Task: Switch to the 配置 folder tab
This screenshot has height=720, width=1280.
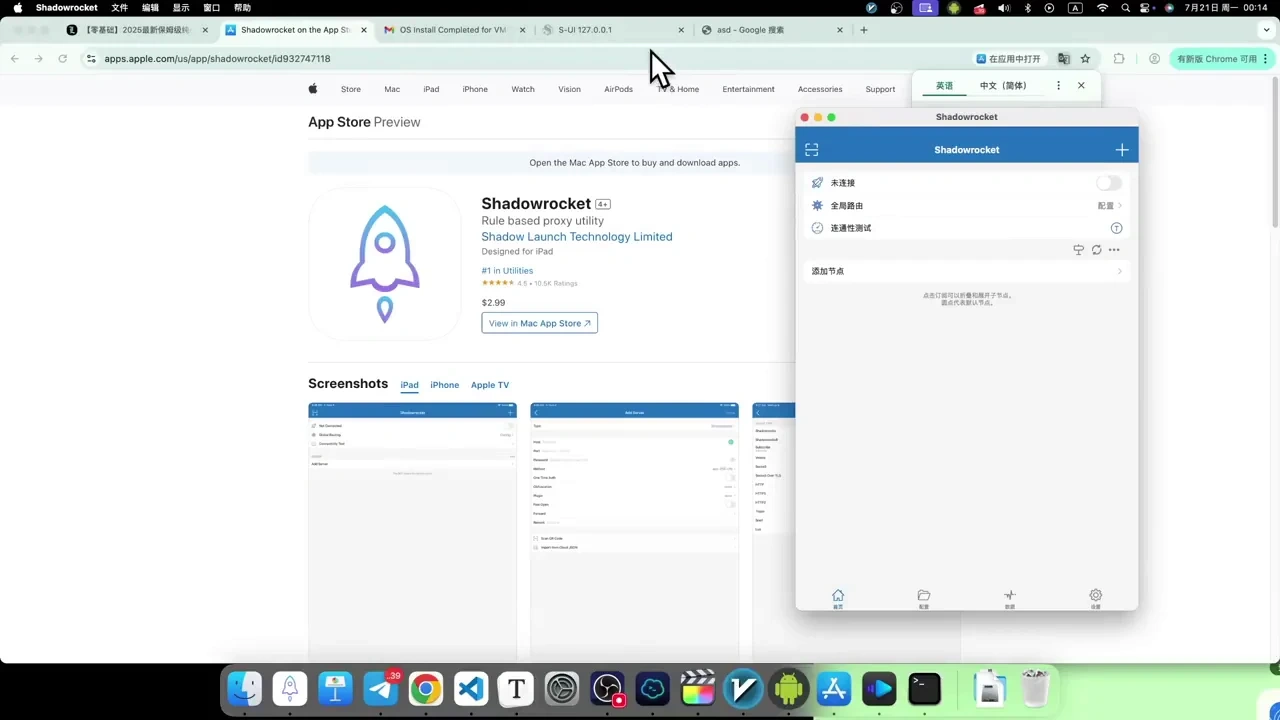Action: tap(923, 598)
